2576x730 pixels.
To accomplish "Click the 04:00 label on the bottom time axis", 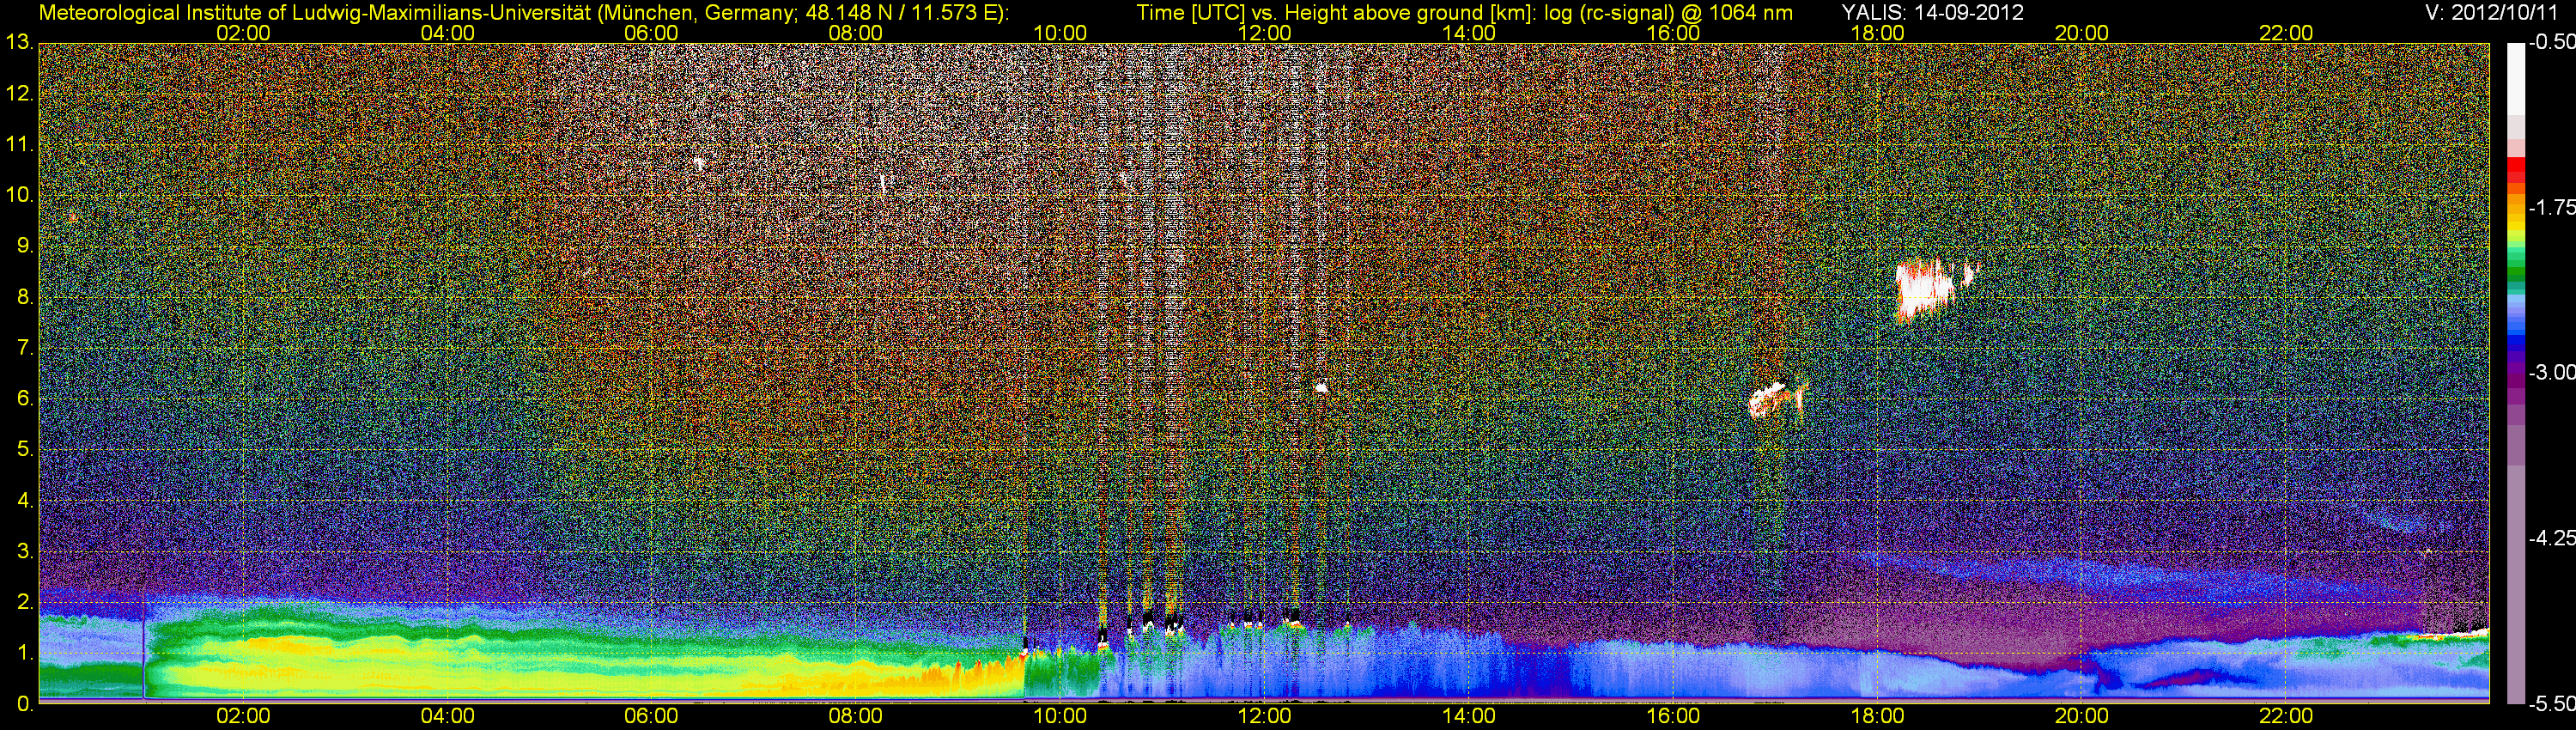I will pyautogui.click(x=447, y=716).
